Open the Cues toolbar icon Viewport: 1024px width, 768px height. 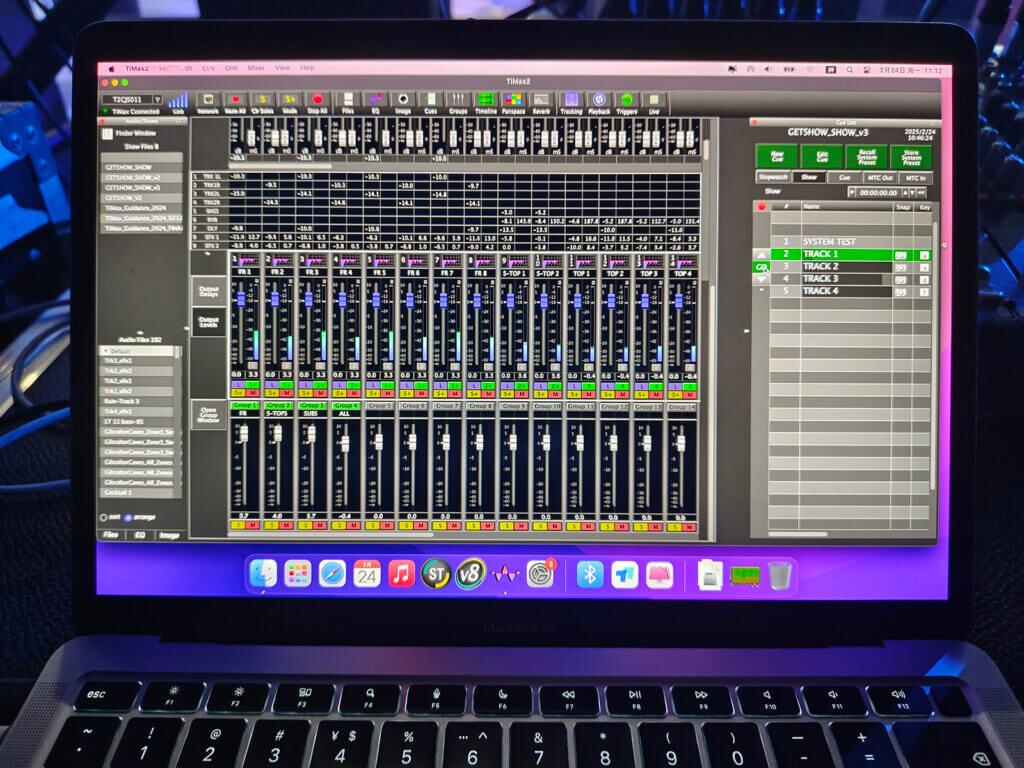tap(431, 99)
